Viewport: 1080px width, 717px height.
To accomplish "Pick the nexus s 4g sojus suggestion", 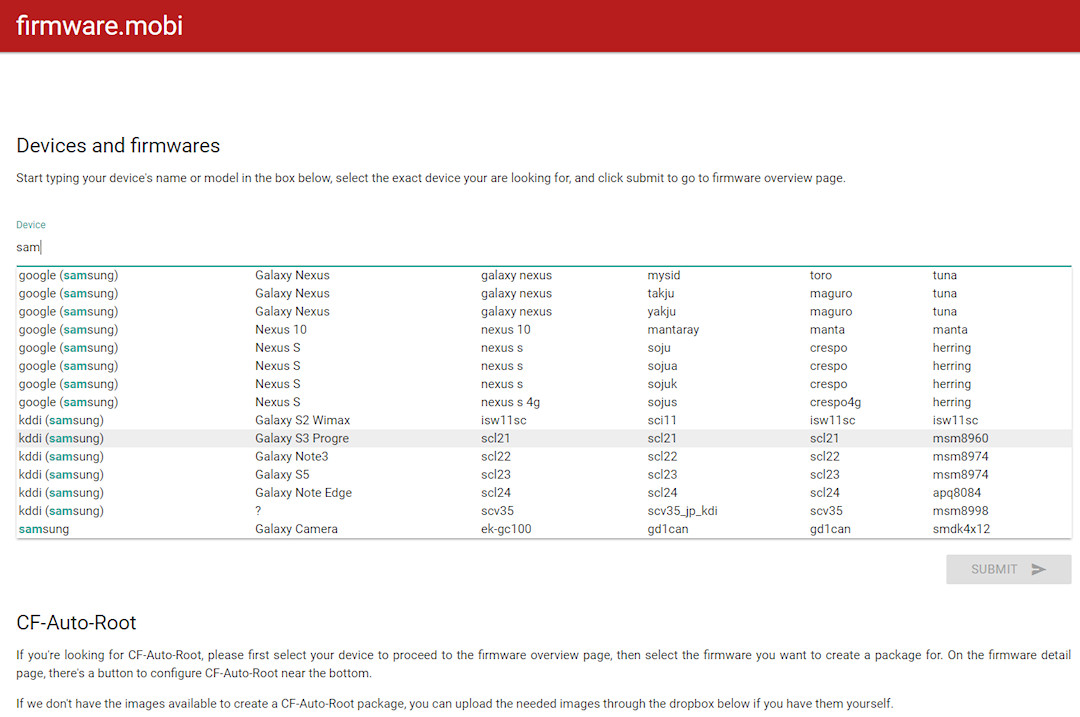I will point(543,402).
